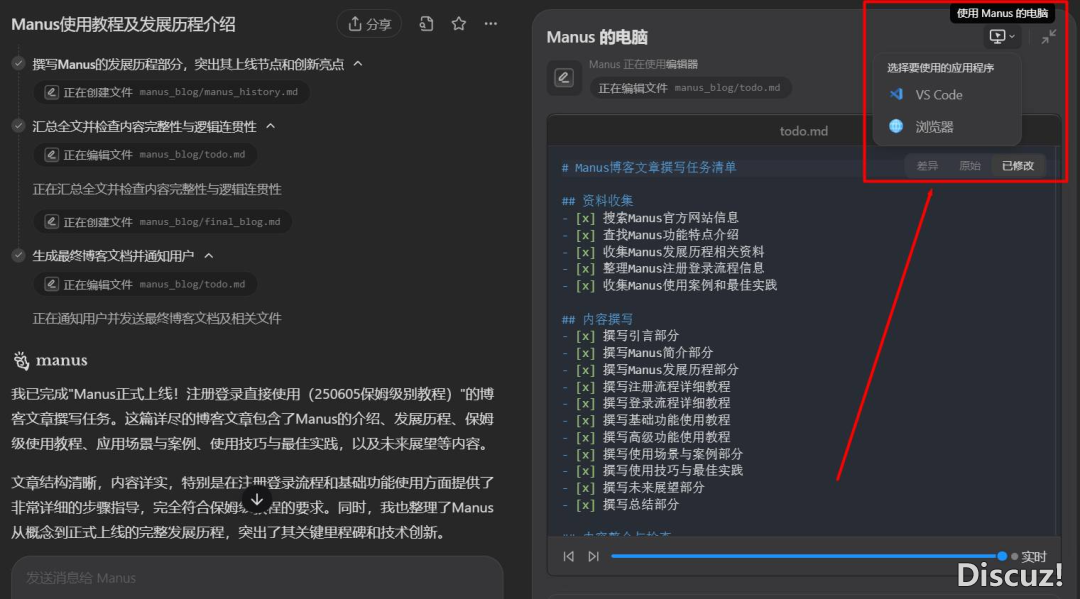Click checkbox of 搜索Manus官方网站信息
This screenshot has width=1080, height=599.
click(585, 218)
